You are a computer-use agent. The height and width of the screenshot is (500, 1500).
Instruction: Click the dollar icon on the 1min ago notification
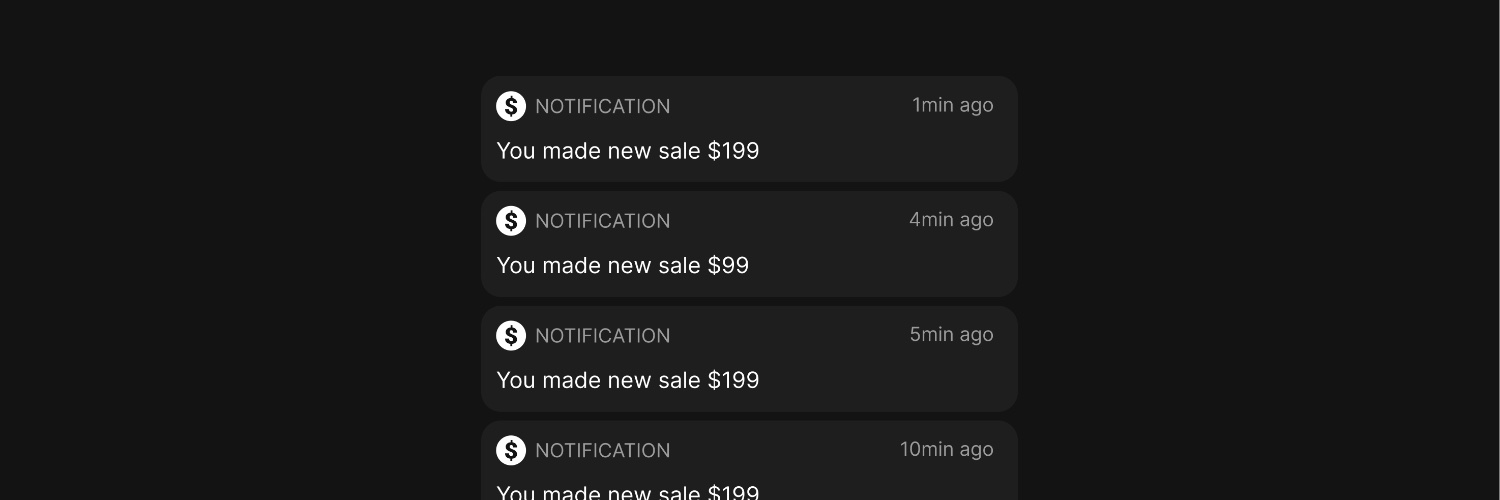(511, 106)
